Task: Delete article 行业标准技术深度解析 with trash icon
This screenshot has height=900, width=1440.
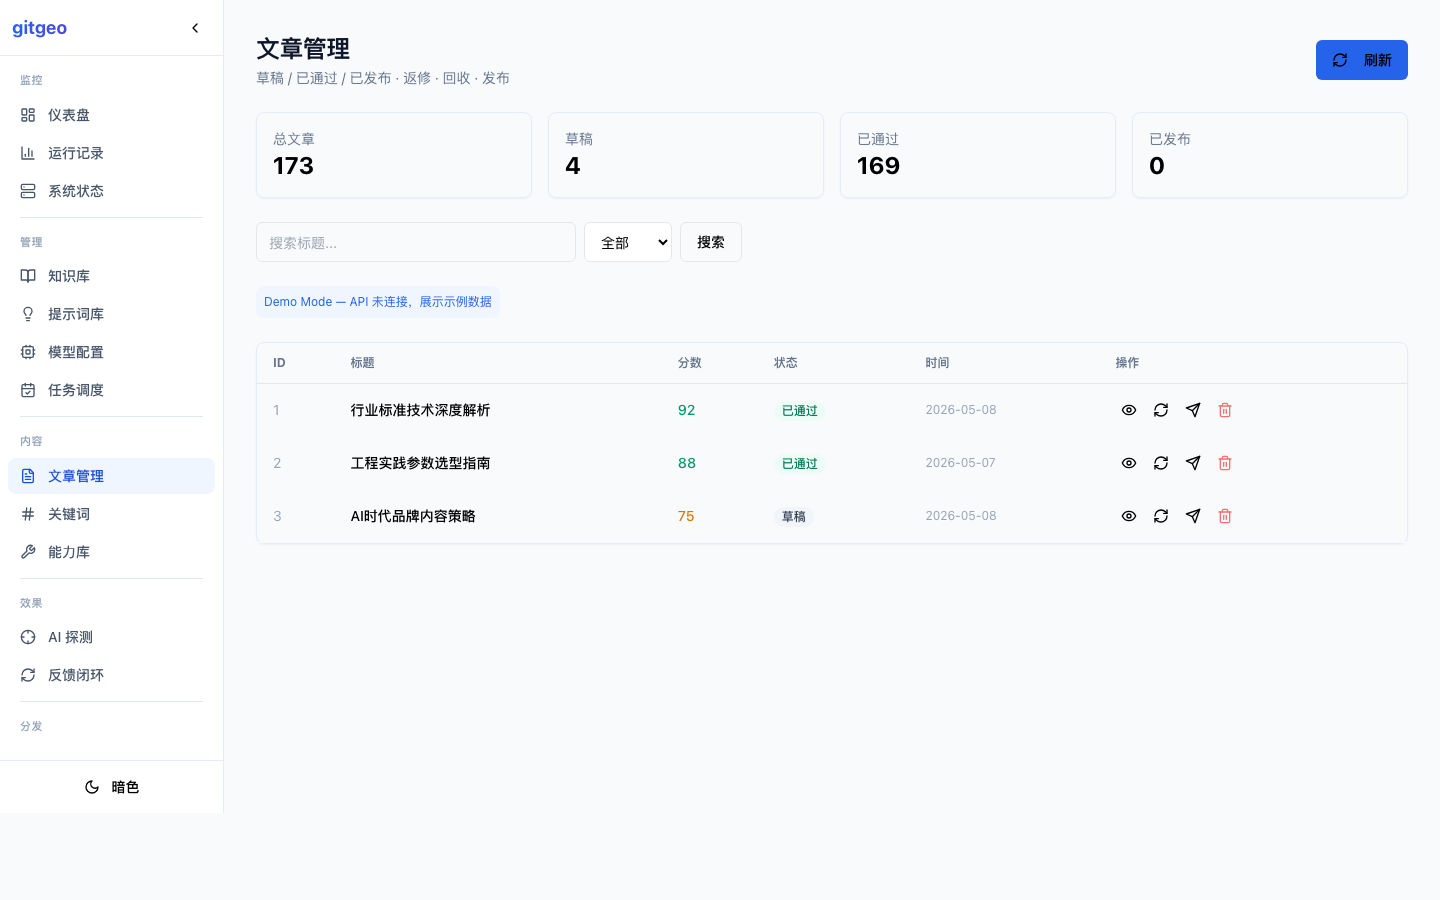Action: [1225, 410]
